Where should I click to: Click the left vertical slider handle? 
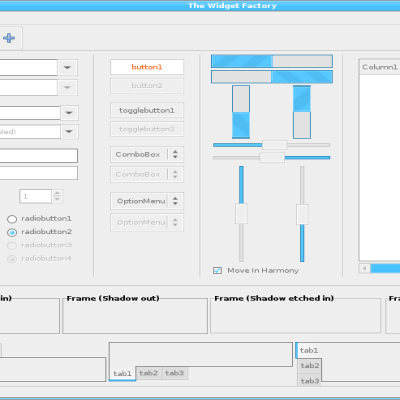(x=241, y=214)
